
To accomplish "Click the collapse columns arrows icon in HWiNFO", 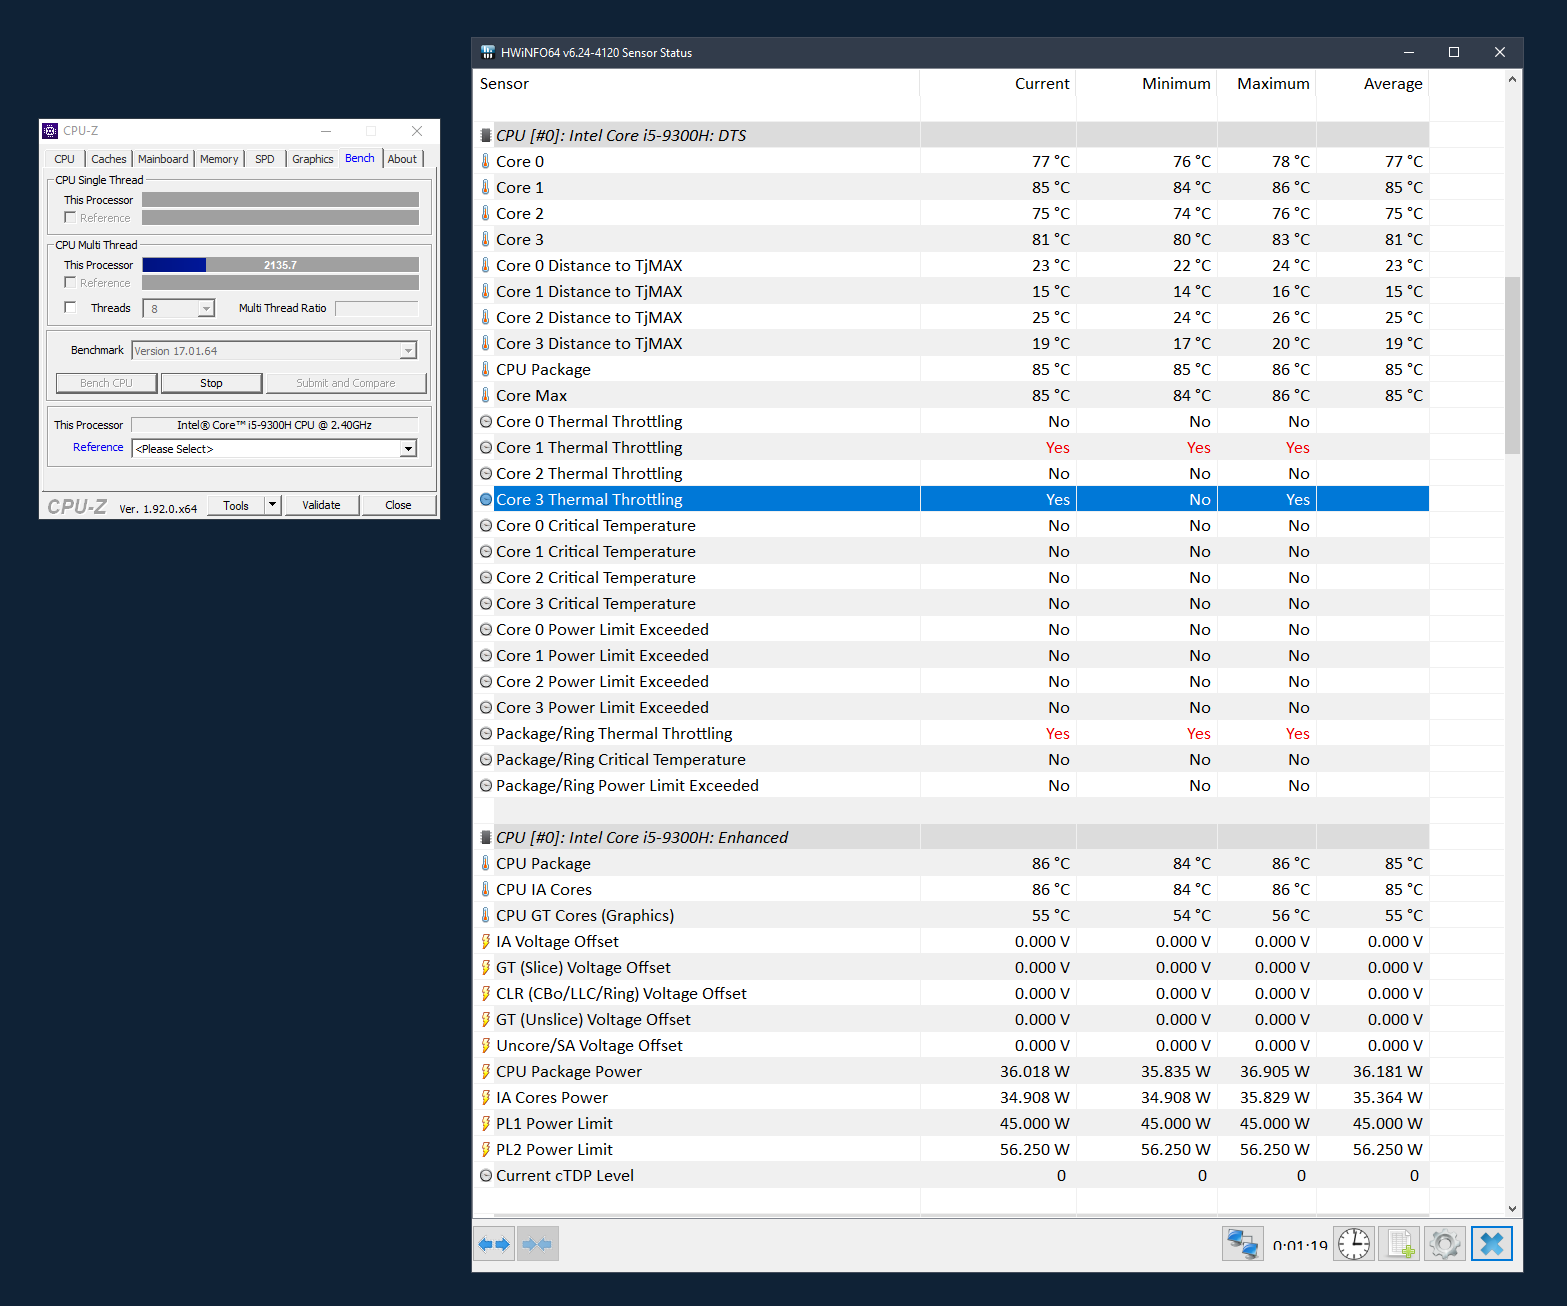I will pyautogui.click(x=537, y=1244).
